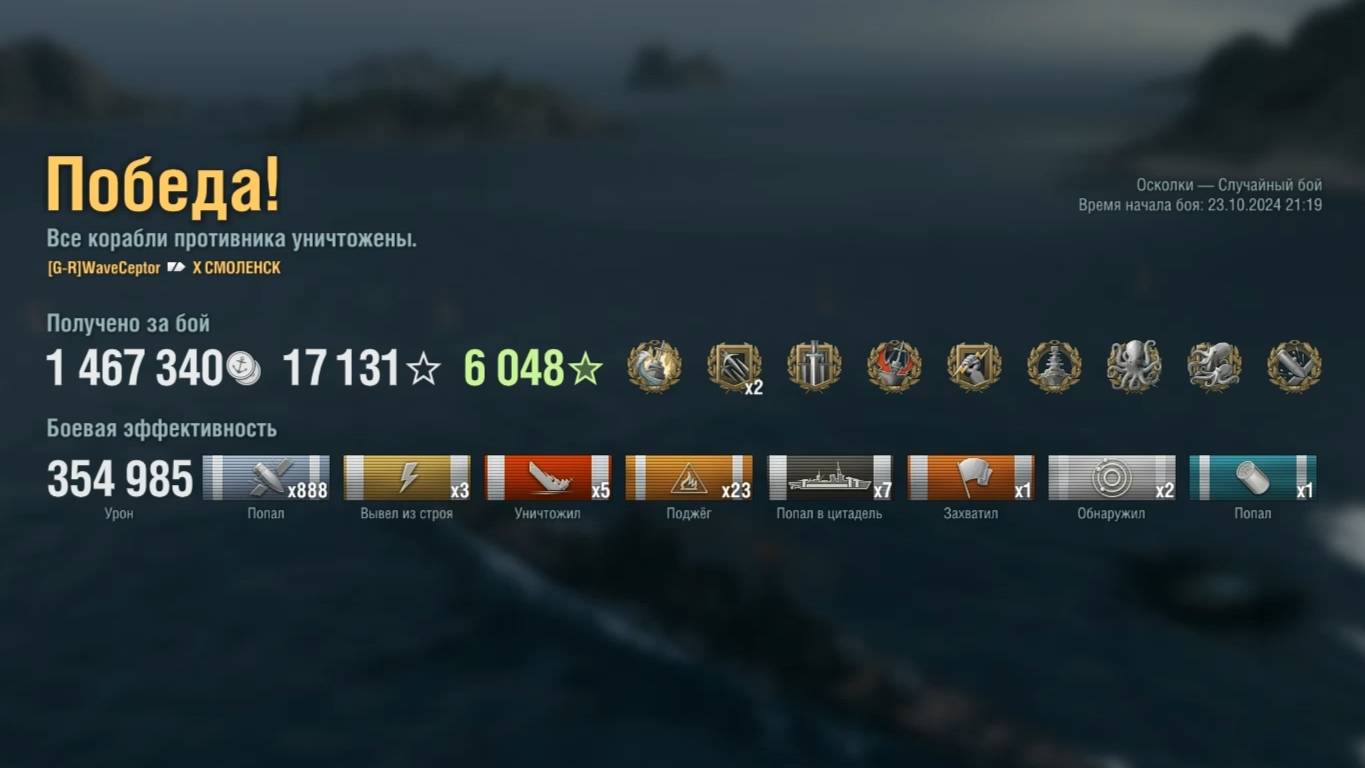This screenshot has width=1365, height=768.
Task: Click the silver credits coin icon
Action: point(243,368)
